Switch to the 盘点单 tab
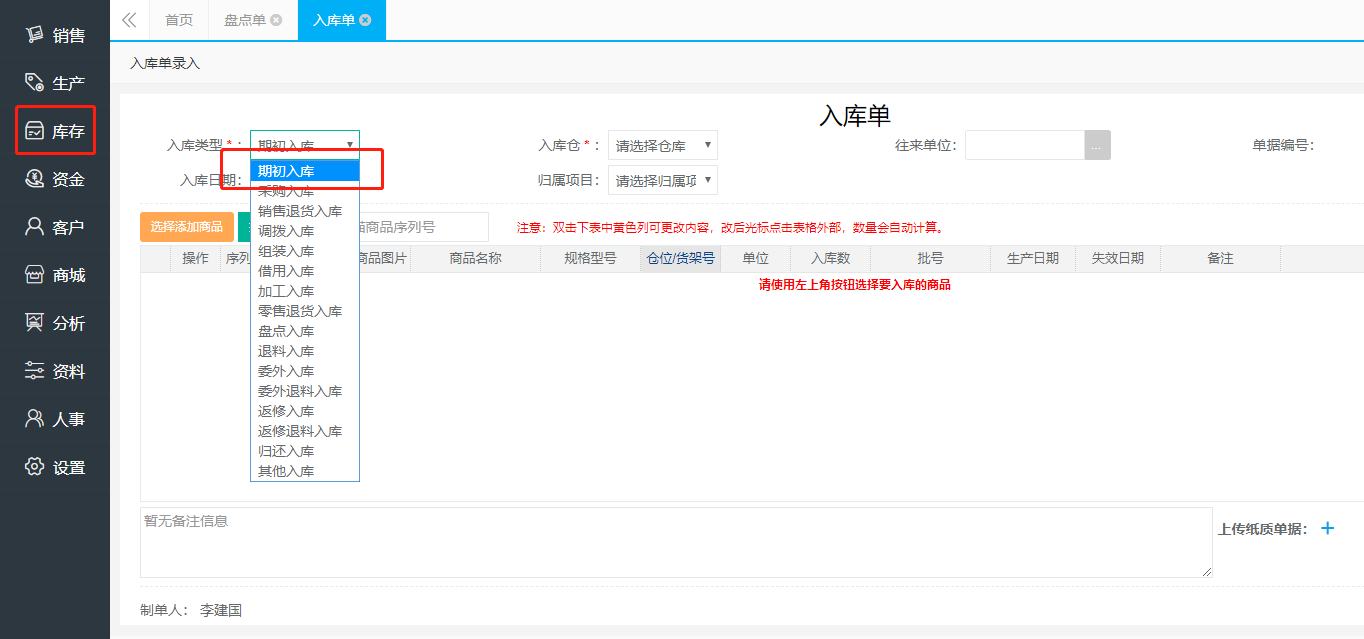This screenshot has height=639, width=1364. [245, 20]
